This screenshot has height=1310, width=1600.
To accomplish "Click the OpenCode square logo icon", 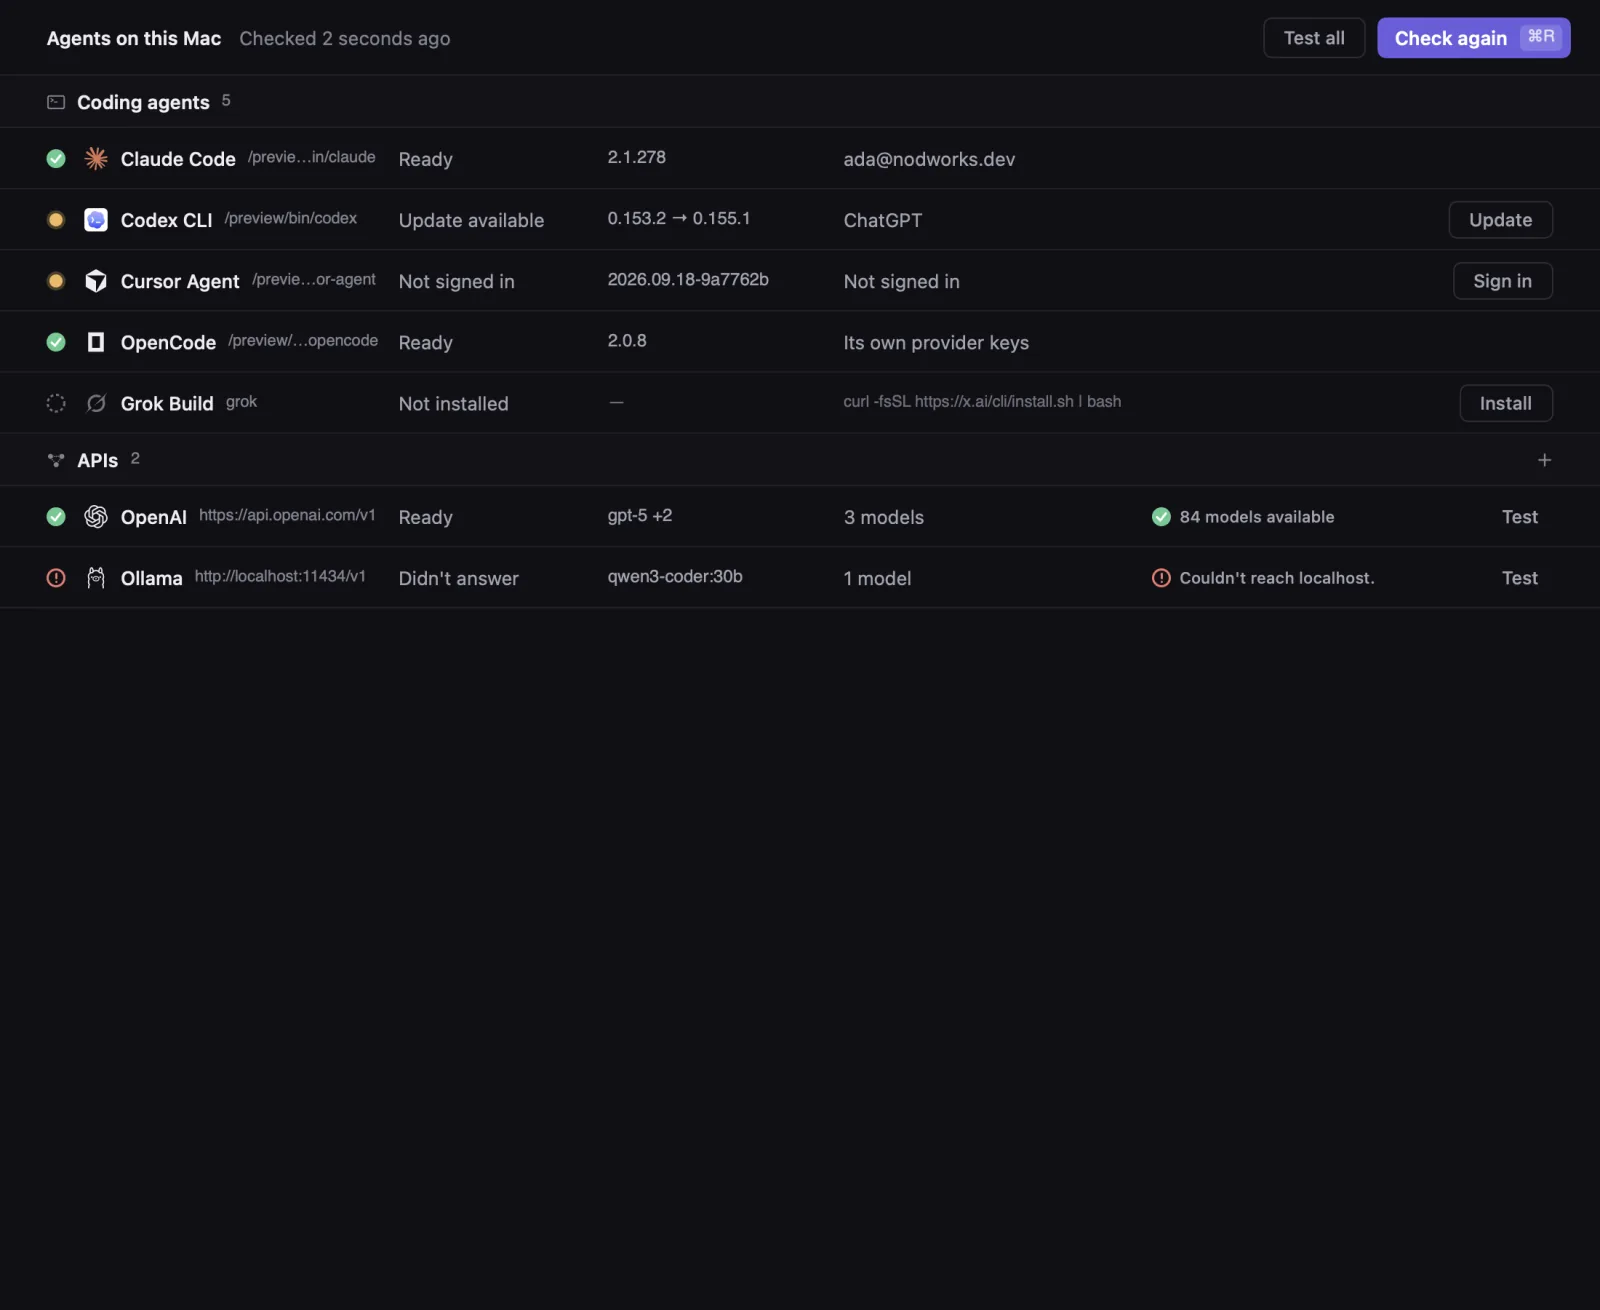I will (96, 342).
